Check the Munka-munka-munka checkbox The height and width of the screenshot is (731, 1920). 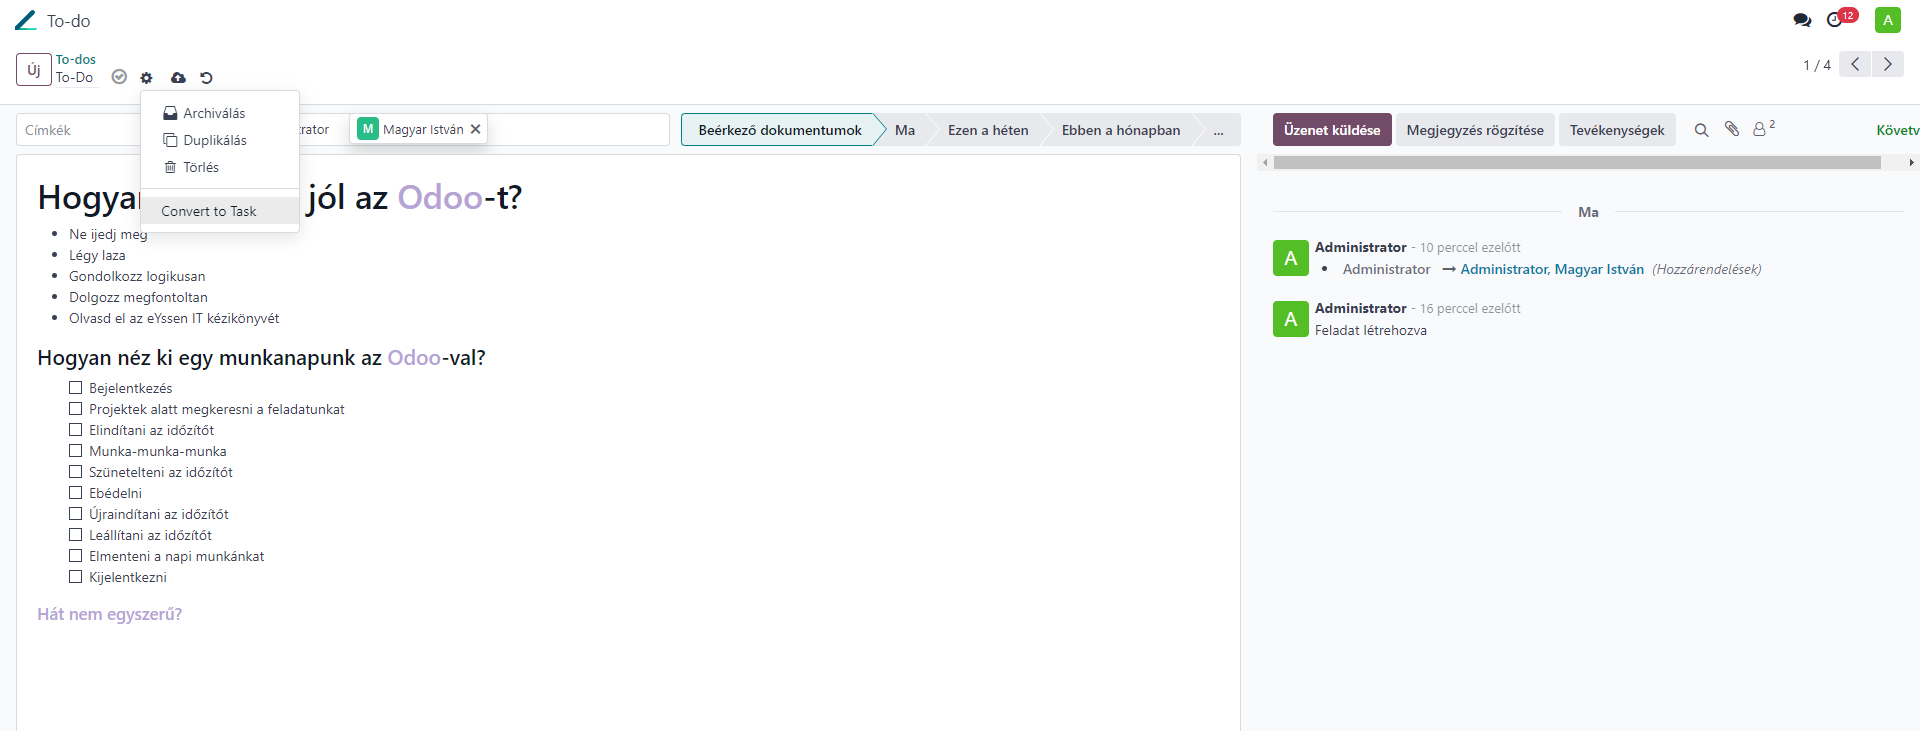(x=75, y=450)
